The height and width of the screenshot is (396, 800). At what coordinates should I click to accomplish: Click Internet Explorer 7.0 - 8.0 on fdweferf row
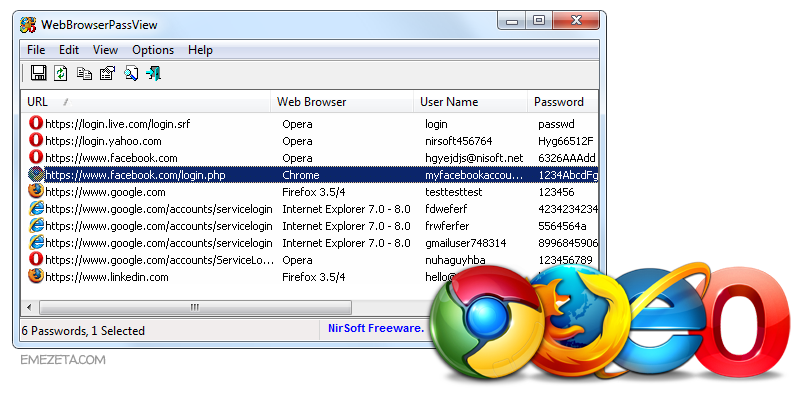click(x=346, y=209)
